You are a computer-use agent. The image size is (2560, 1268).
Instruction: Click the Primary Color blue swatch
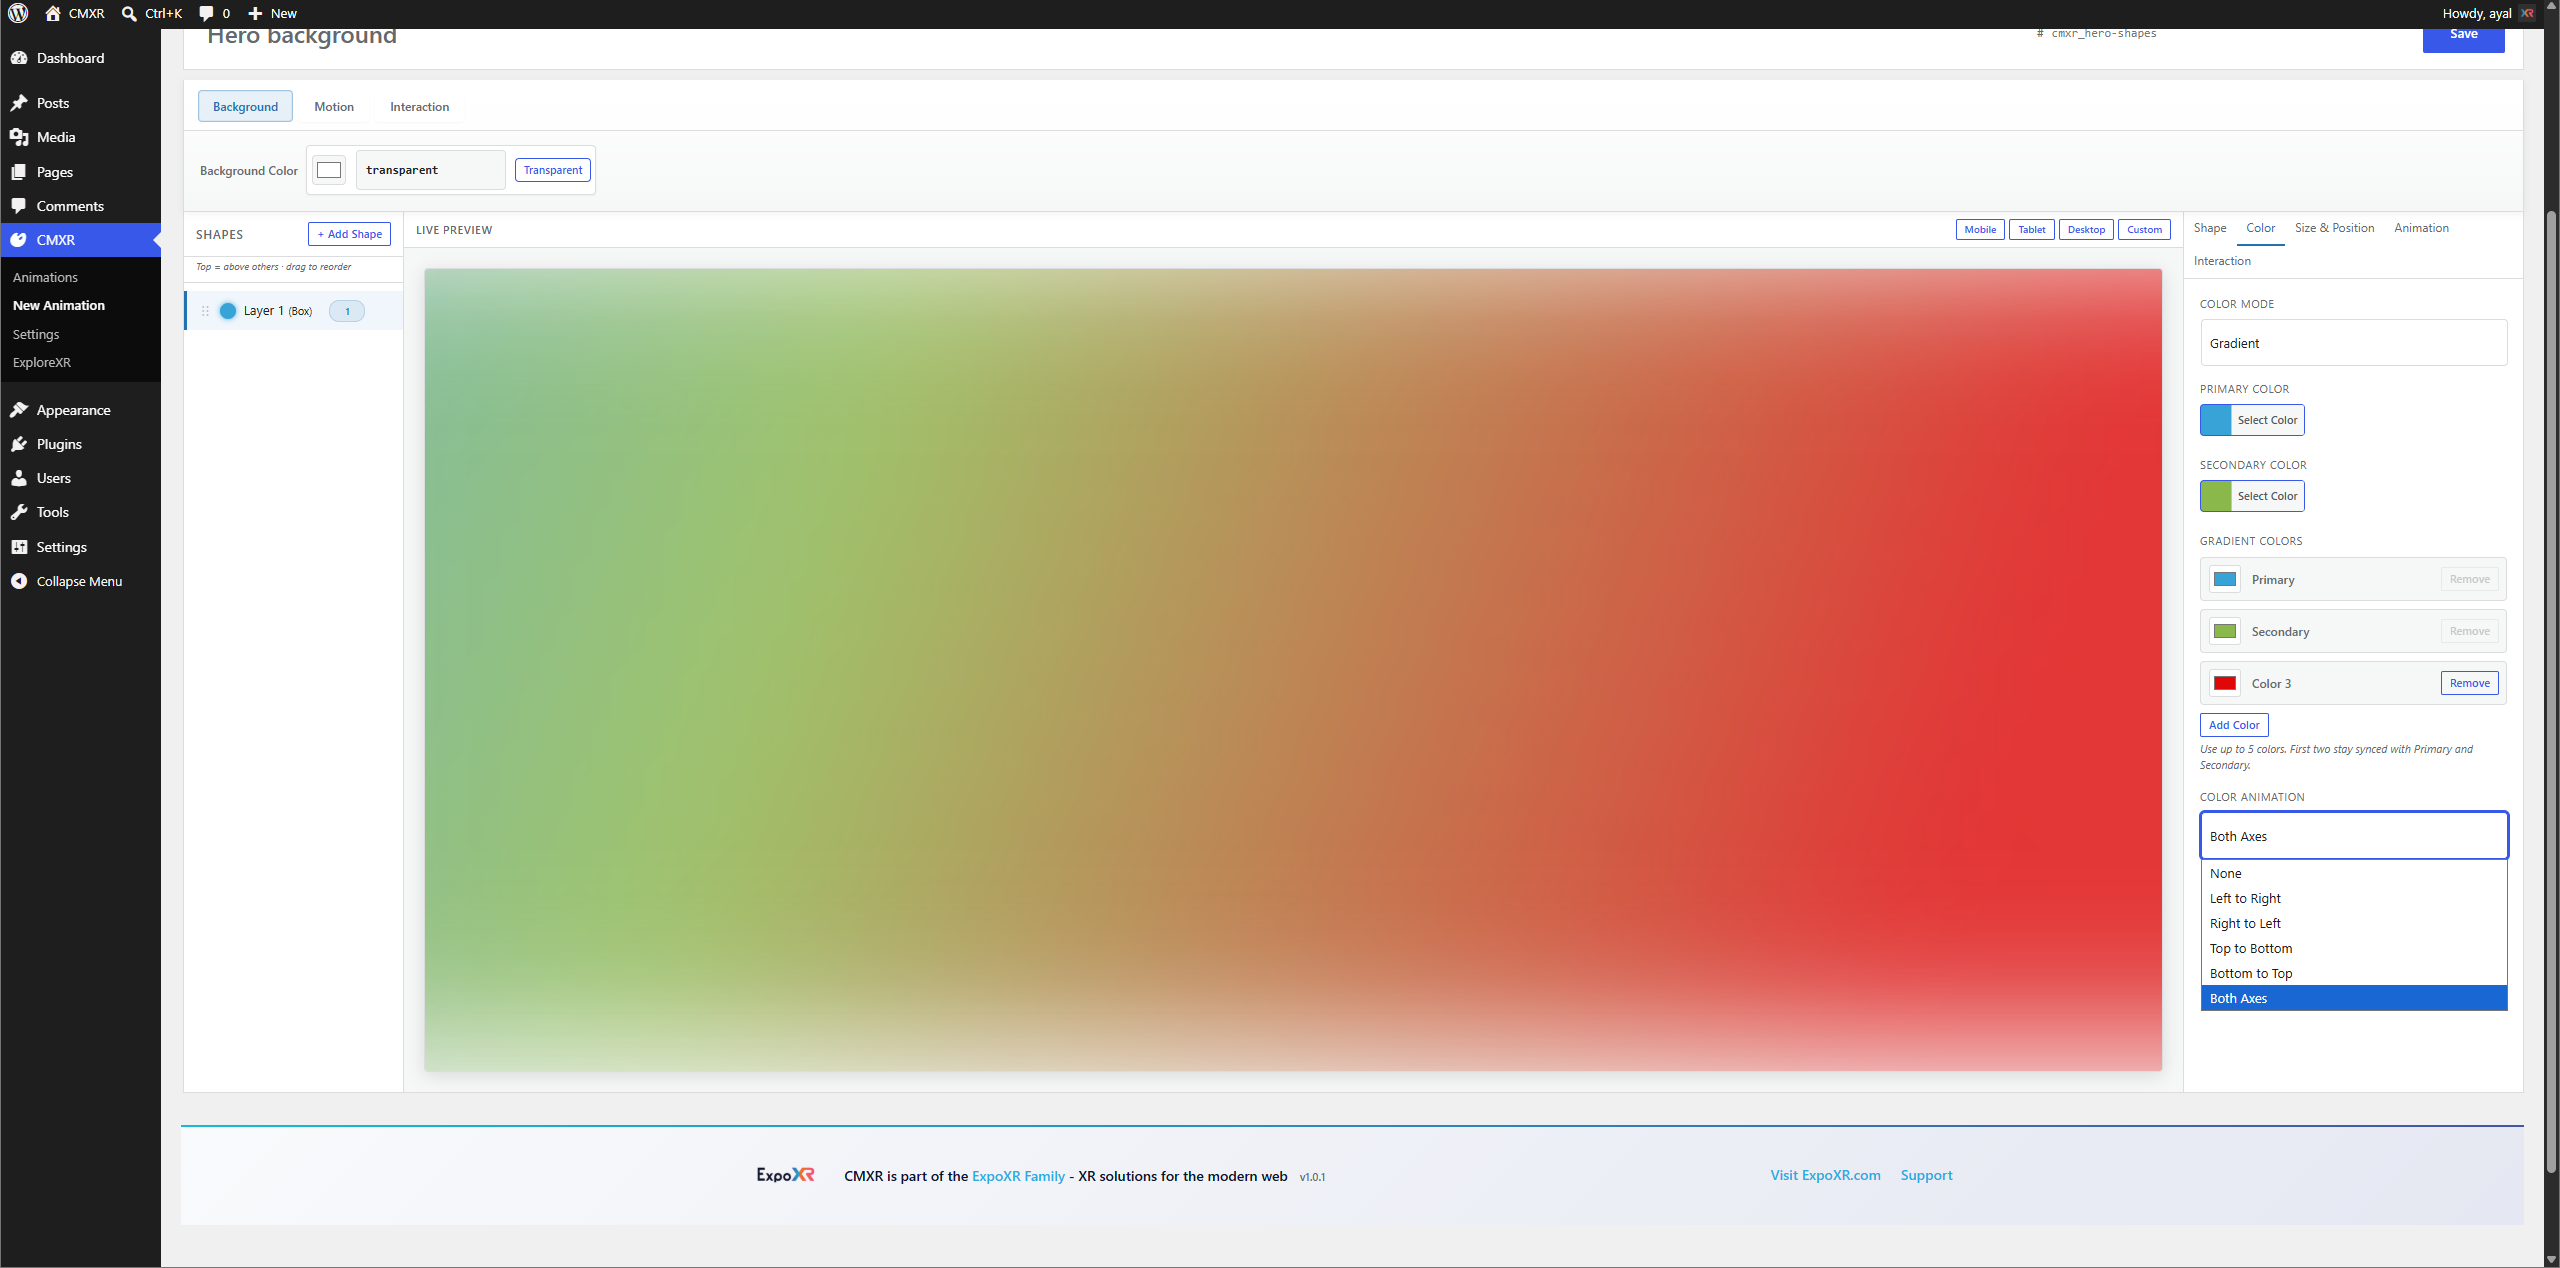(x=2216, y=420)
